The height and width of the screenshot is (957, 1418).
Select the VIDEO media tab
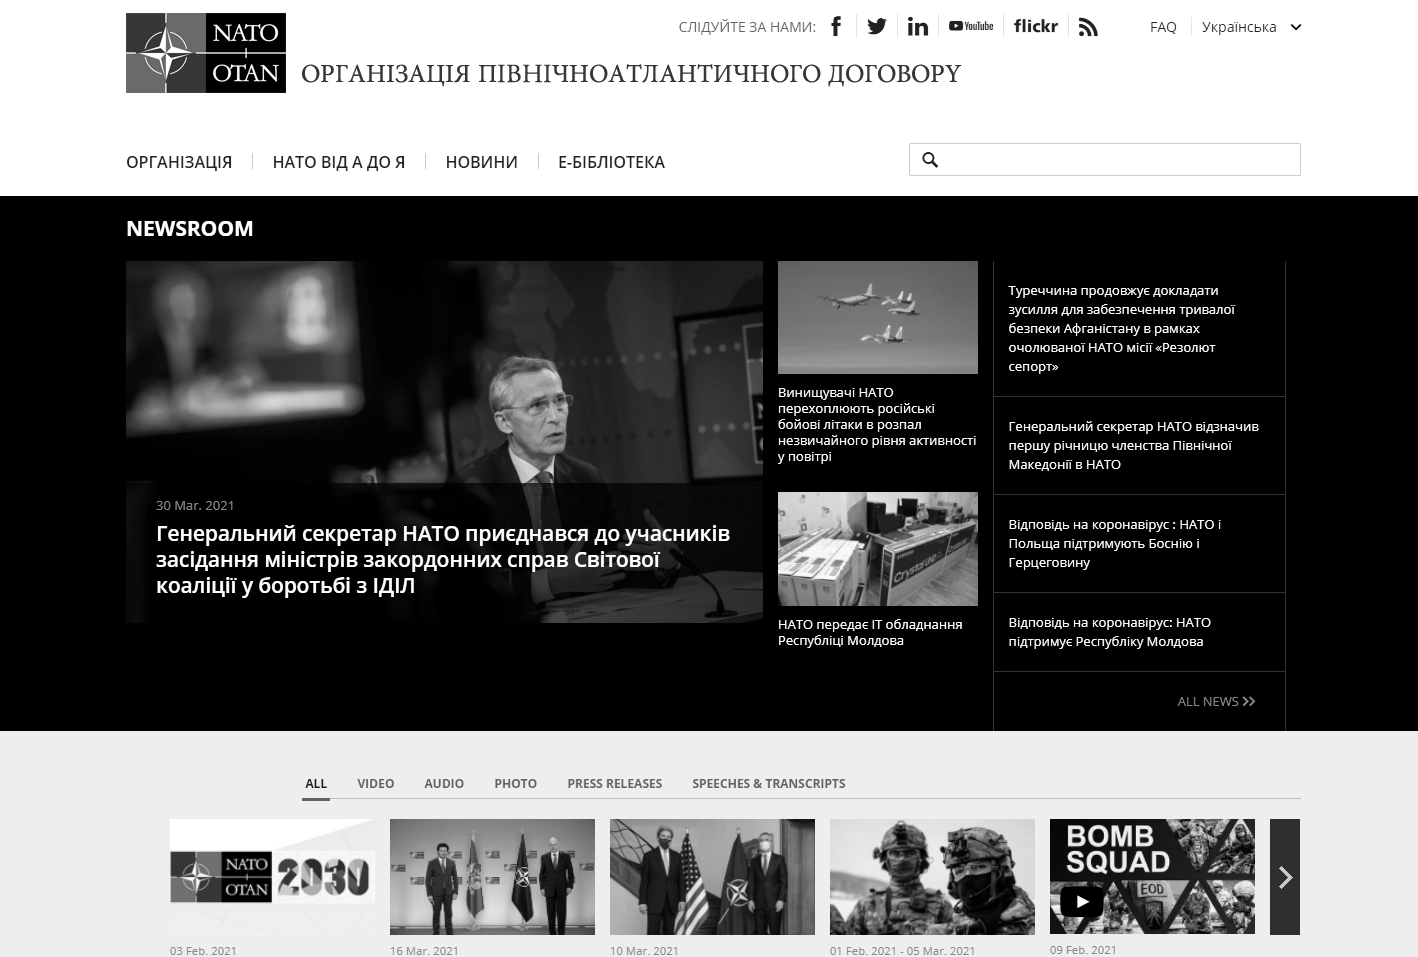pos(376,784)
